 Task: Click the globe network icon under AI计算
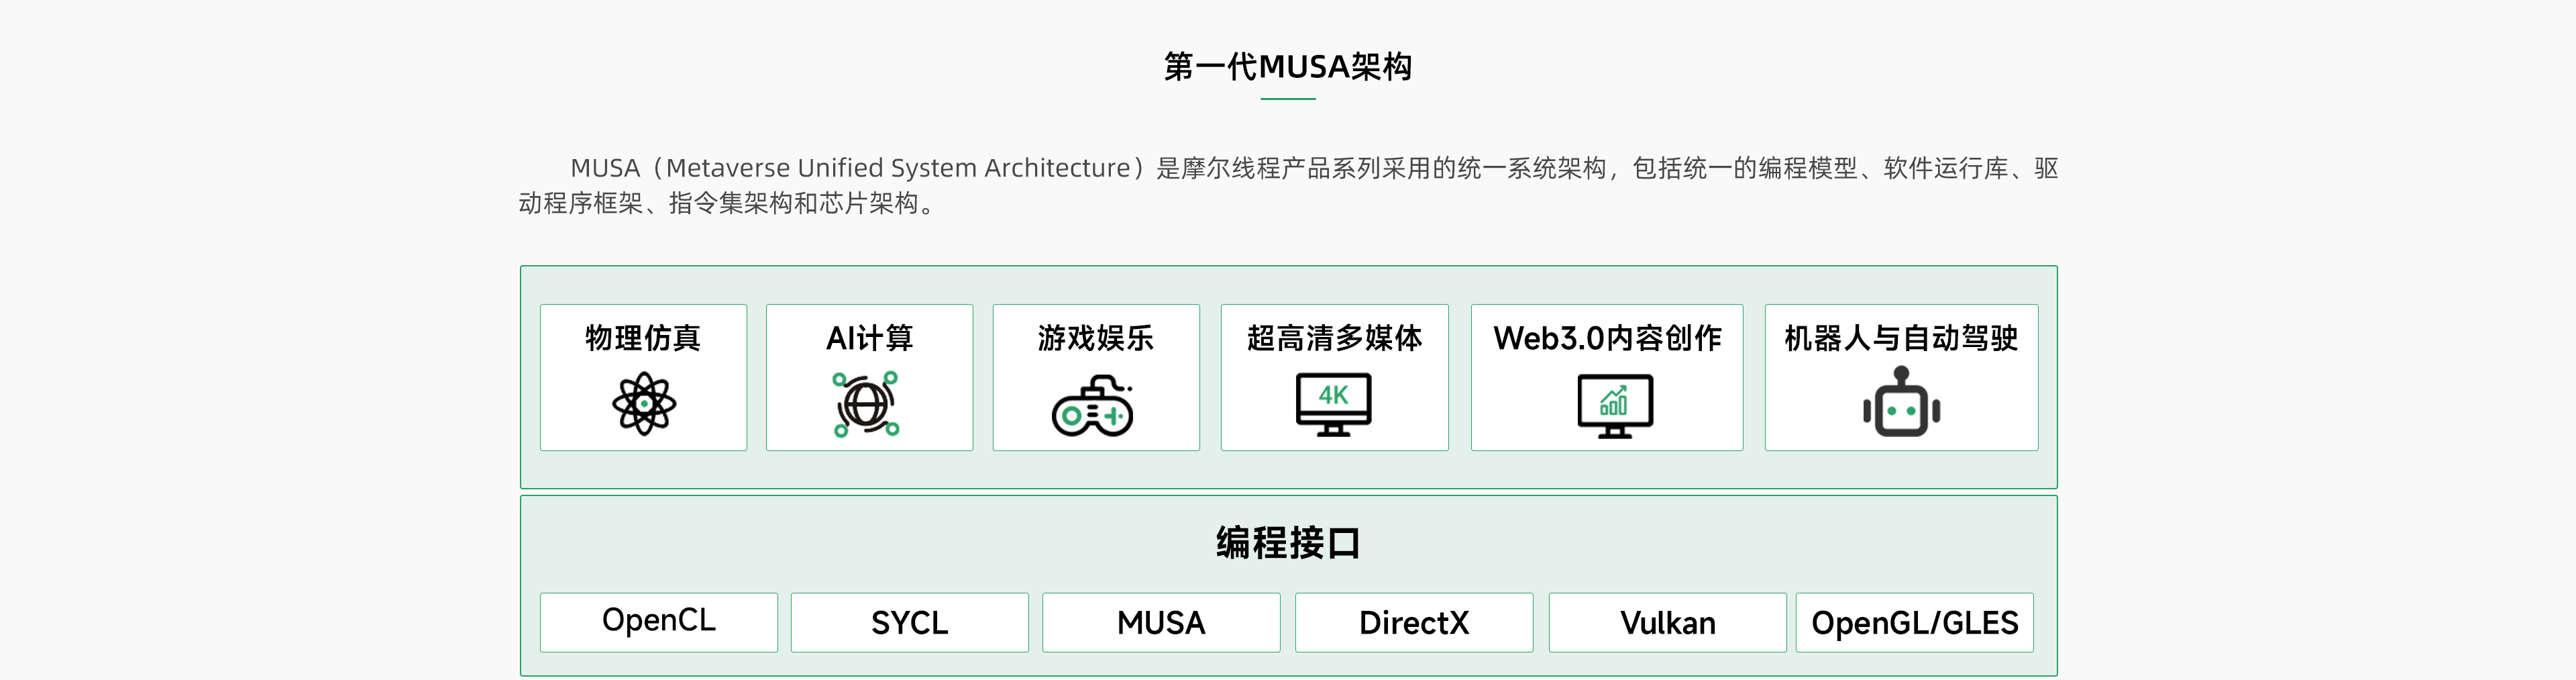tap(866, 404)
